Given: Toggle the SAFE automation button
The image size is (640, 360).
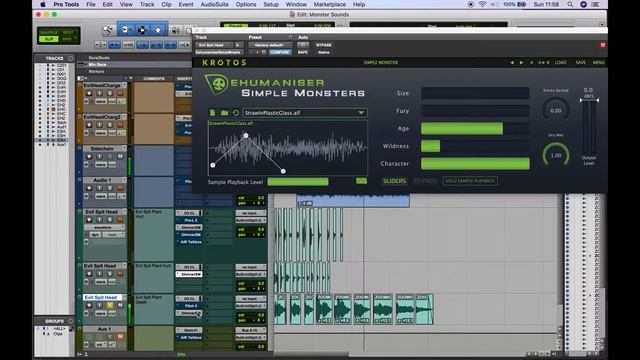Looking at the screenshot, I should click(303, 52).
